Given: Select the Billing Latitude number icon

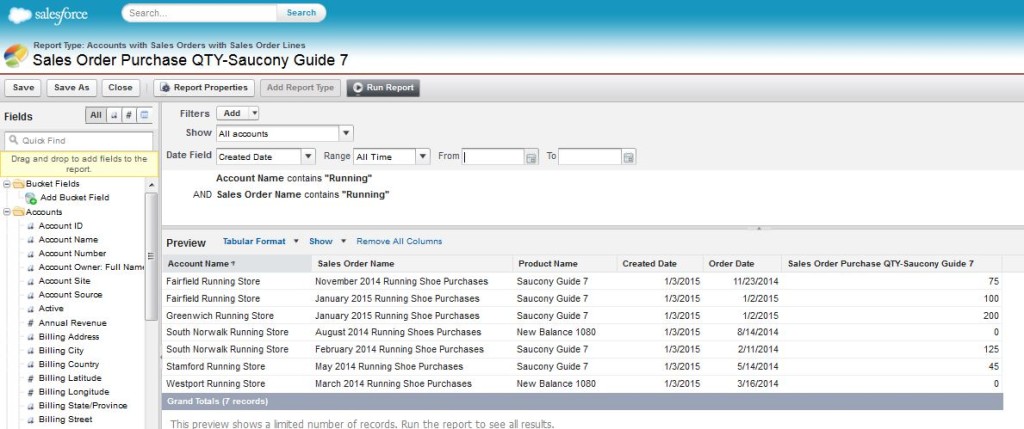Looking at the screenshot, I should point(30,379).
